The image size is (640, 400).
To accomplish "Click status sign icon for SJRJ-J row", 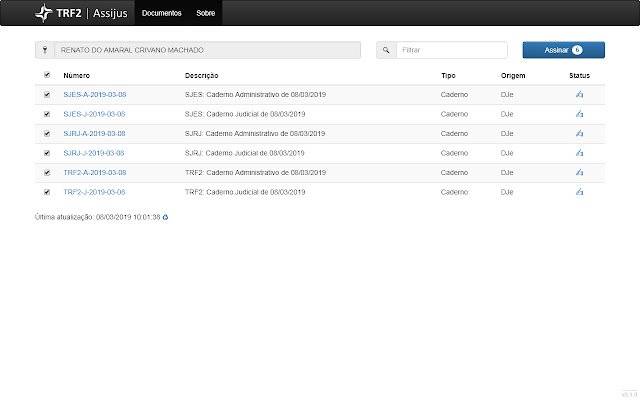I will tap(579, 153).
